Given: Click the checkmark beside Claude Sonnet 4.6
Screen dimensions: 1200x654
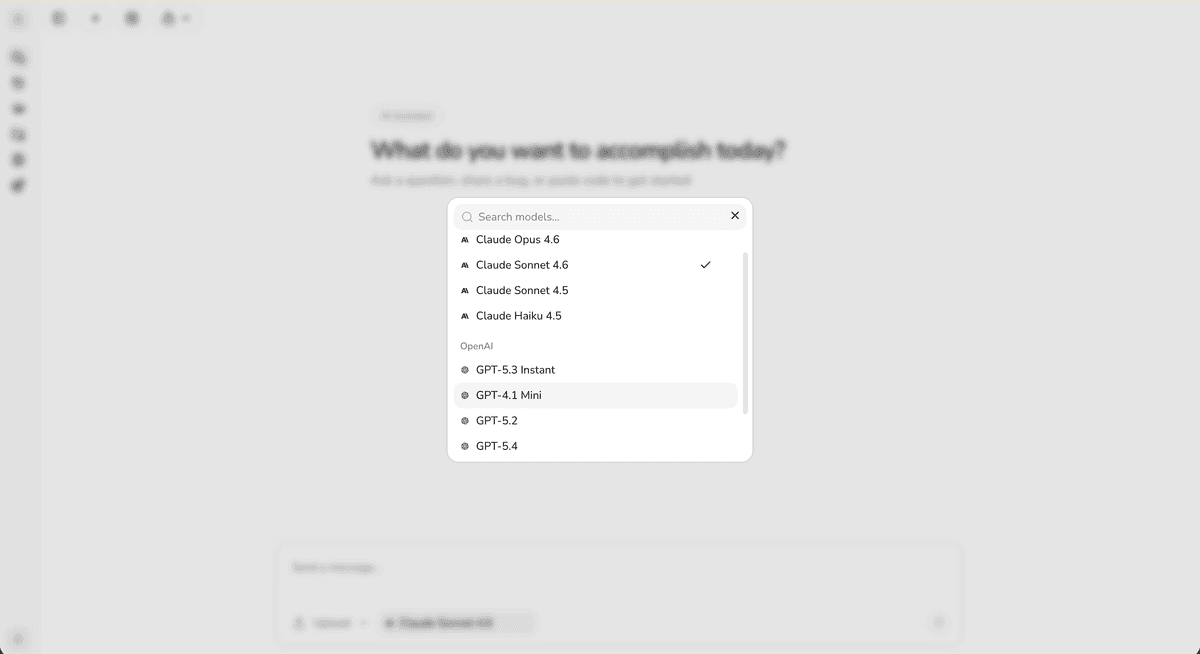Looking at the screenshot, I should point(706,264).
